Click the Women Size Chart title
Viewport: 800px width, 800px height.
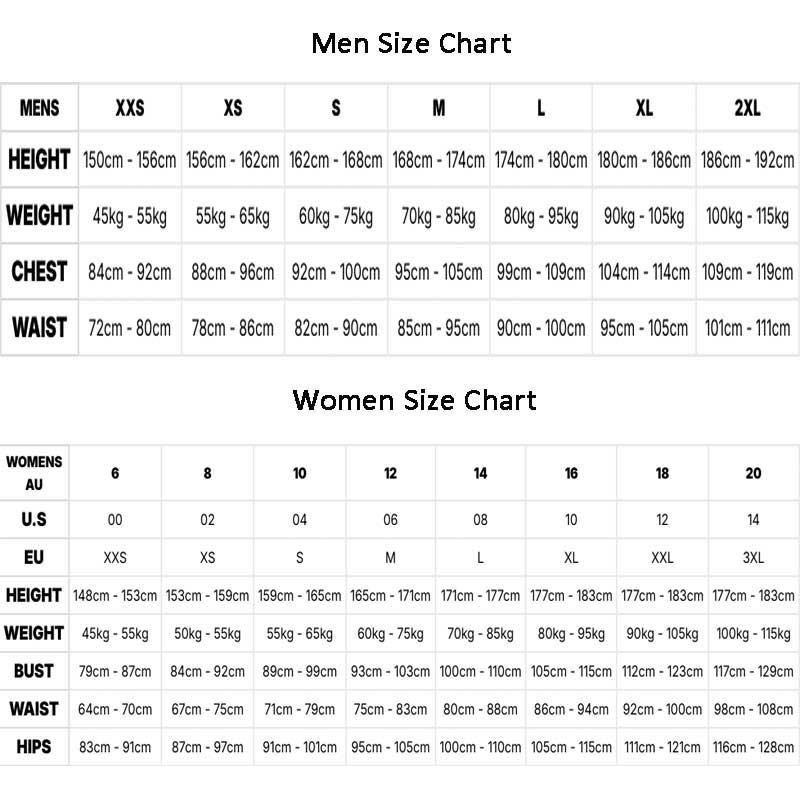pos(414,401)
